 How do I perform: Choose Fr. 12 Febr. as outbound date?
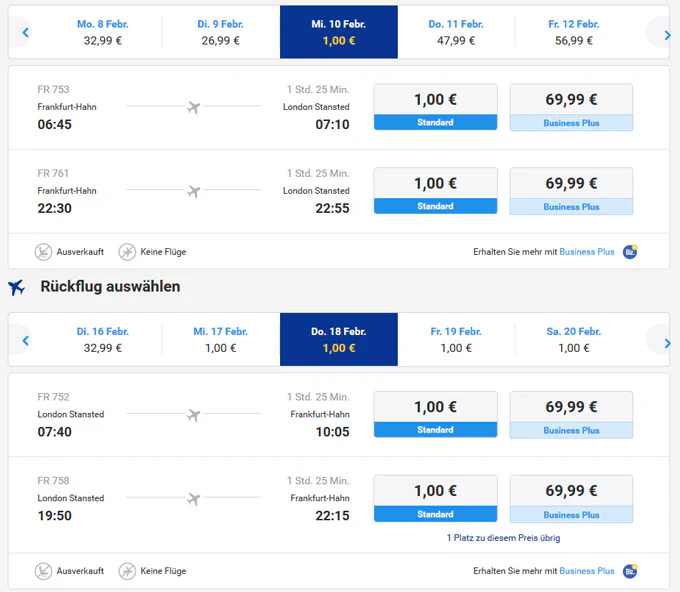tap(574, 32)
